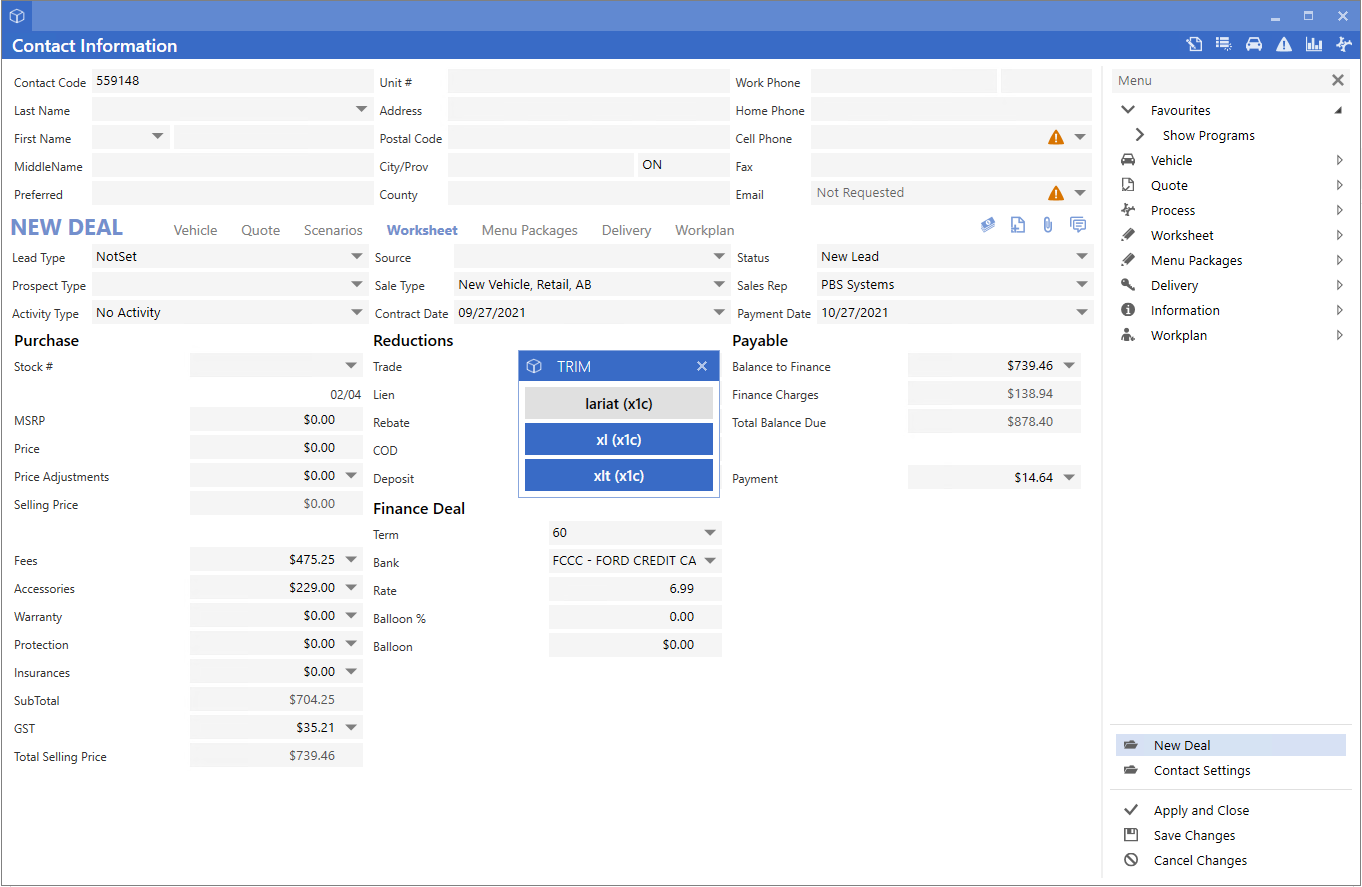Screen dimensions: 1362x887
Task: Close the TRIM popup
Action: pyautogui.click(x=702, y=366)
